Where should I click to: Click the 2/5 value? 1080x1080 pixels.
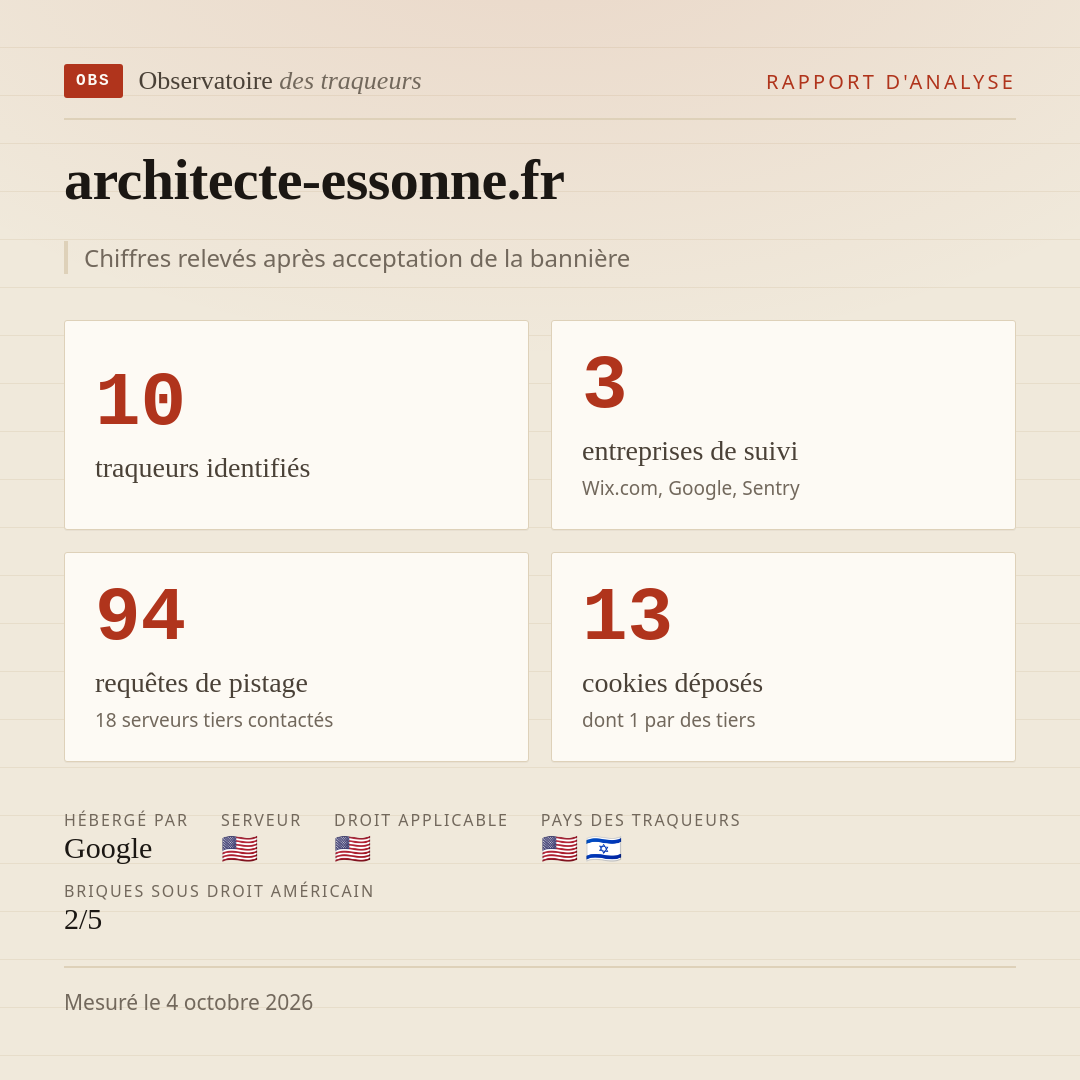pyautogui.click(x=83, y=920)
